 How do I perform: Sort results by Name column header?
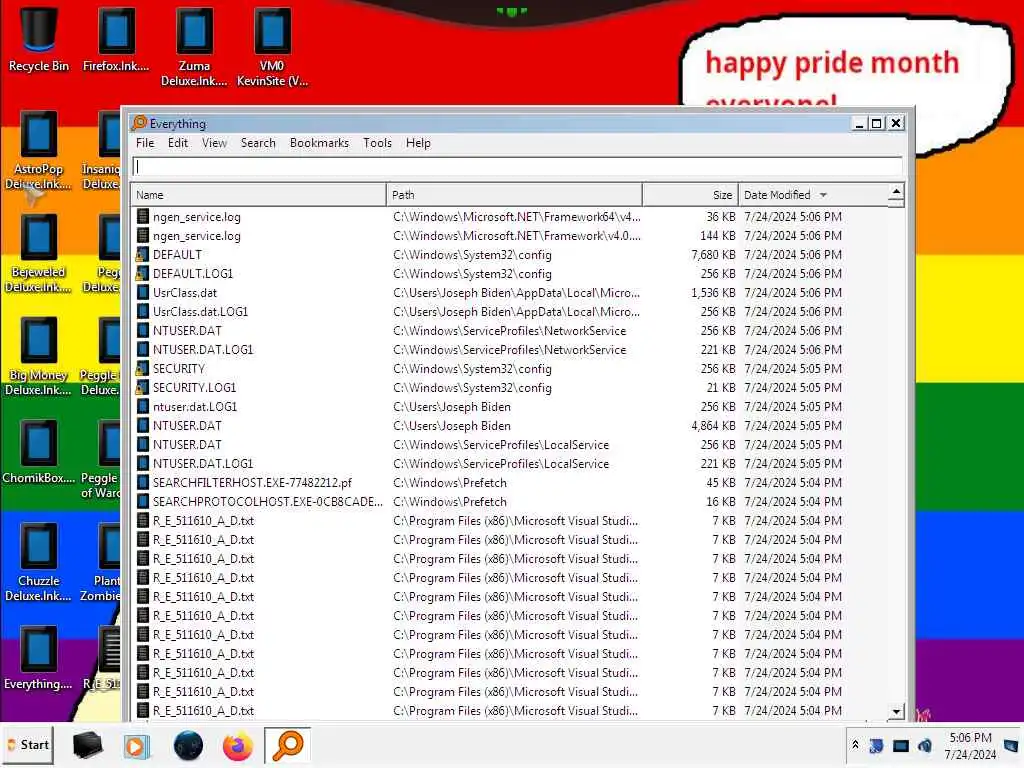click(x=259, y=195)
